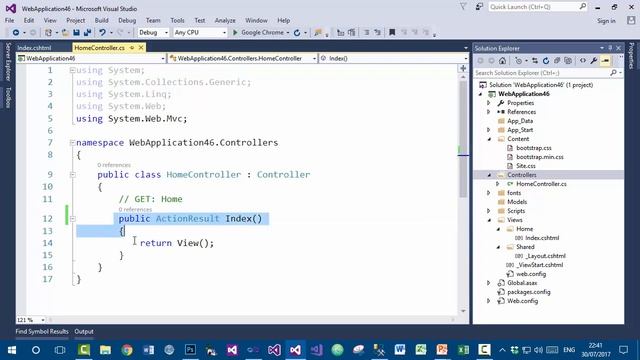Screen dimensions: 640x360
Task: Click Solution Explorer Refresh icon
Action: 546,61
